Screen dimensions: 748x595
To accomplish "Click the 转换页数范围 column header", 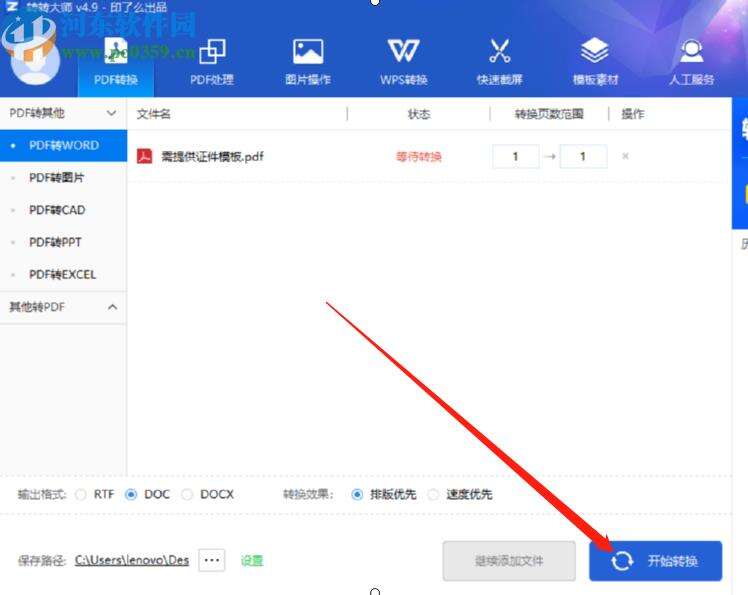I will (x=549, y=114).
